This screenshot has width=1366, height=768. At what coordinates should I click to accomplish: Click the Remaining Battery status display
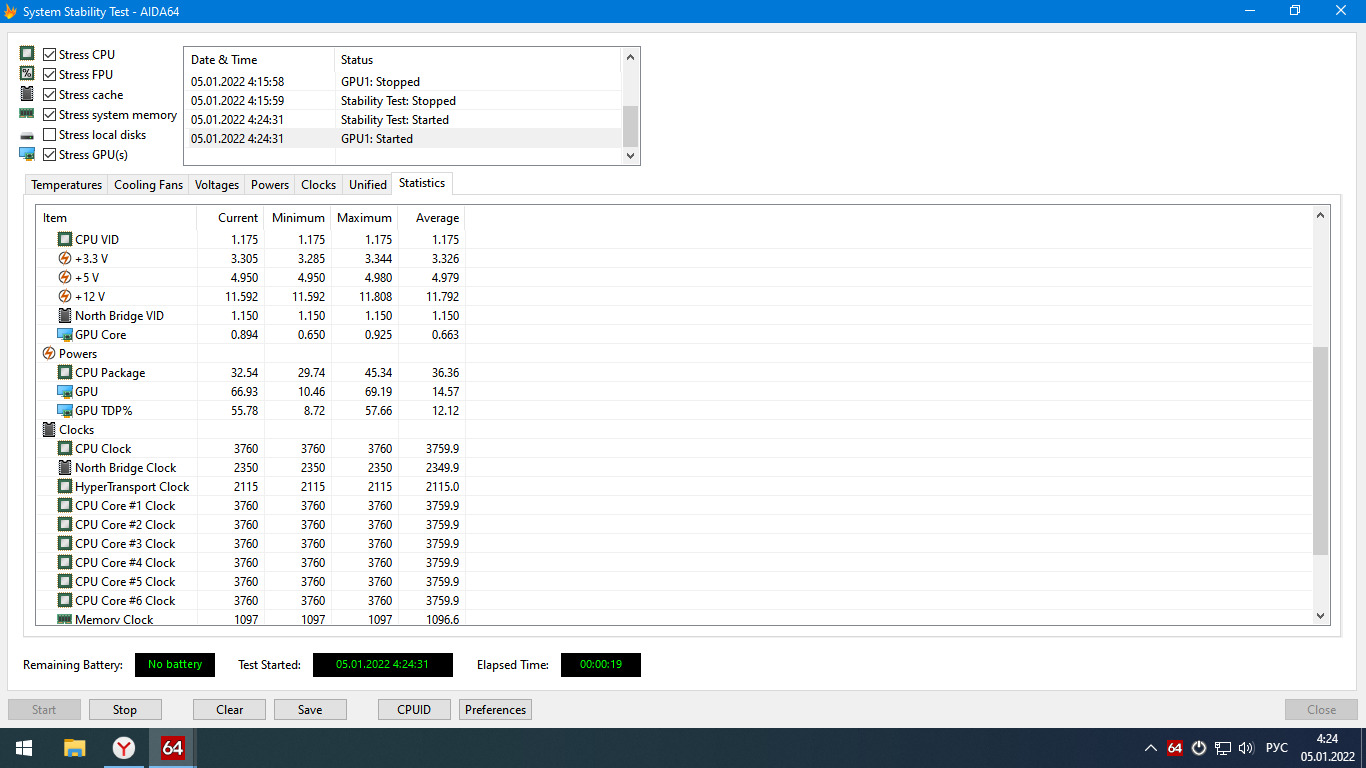coord(175,665)
